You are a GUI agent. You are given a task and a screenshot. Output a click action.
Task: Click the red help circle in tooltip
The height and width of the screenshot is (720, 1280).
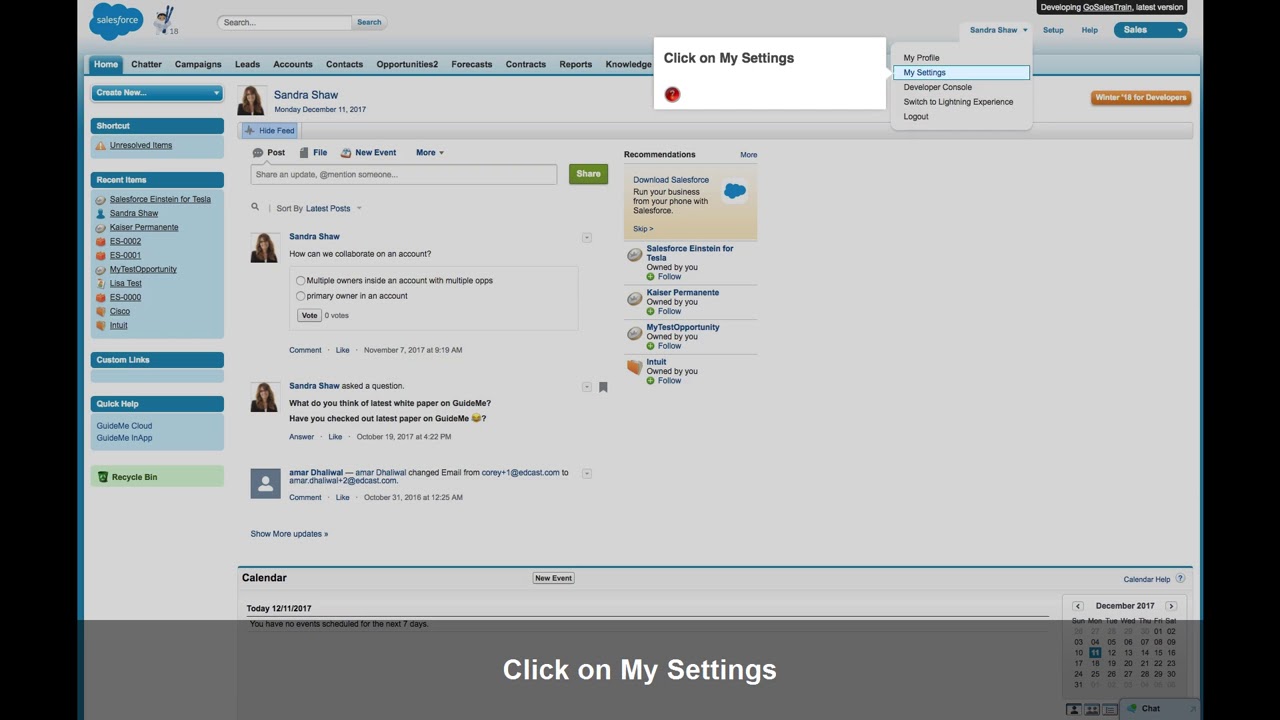pos(672,94)
